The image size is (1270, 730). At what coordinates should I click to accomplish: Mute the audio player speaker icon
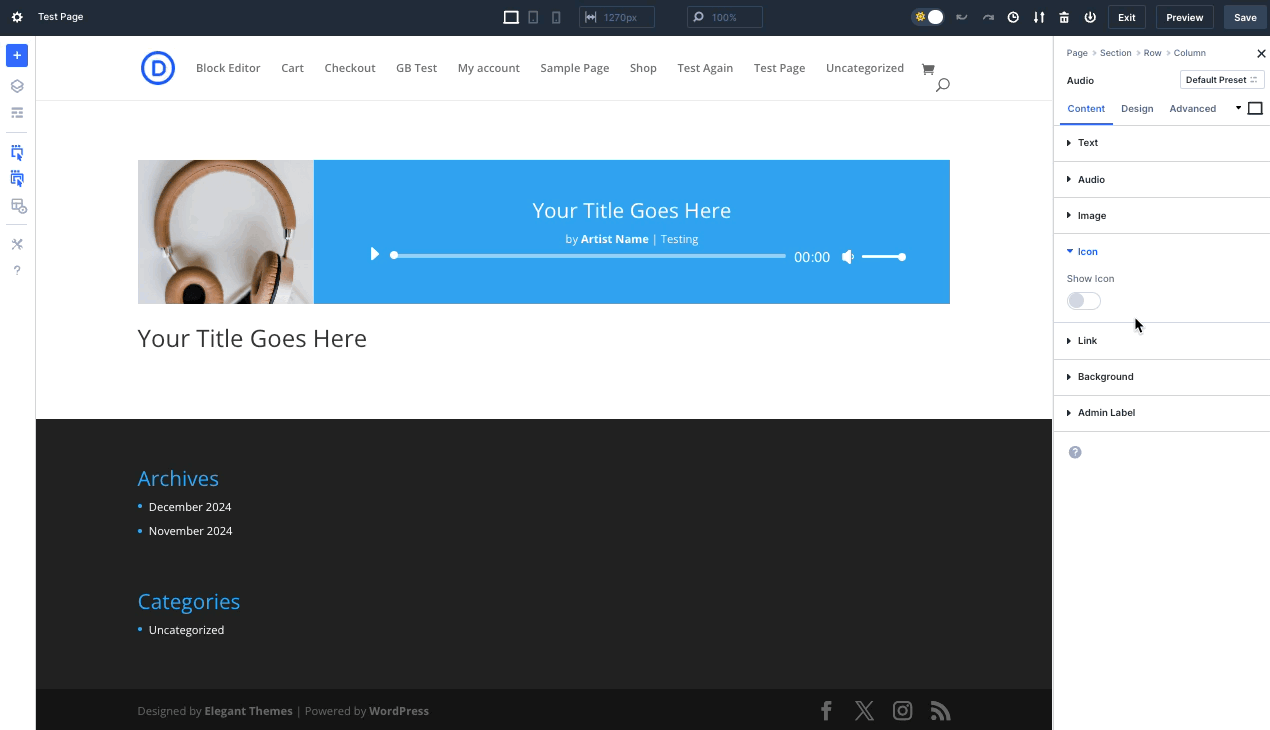tap(848, 257)
